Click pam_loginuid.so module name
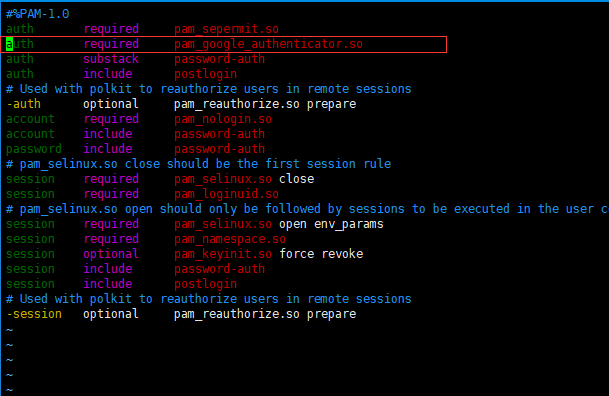 tap(226, 194)
